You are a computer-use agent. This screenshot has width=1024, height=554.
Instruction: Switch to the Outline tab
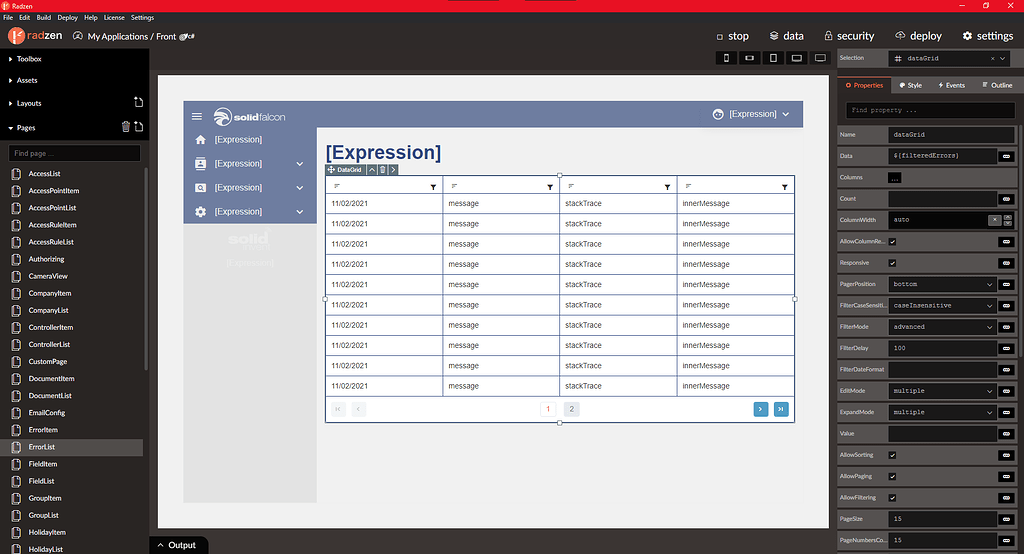click(997, 86)
